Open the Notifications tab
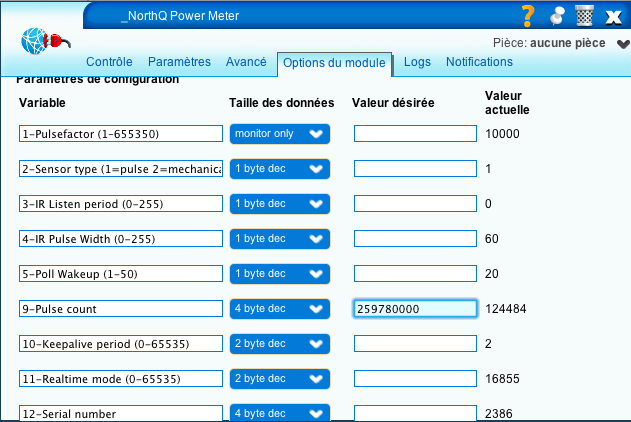The width and height of the screenshot is (631, 422). click(479, 62)
